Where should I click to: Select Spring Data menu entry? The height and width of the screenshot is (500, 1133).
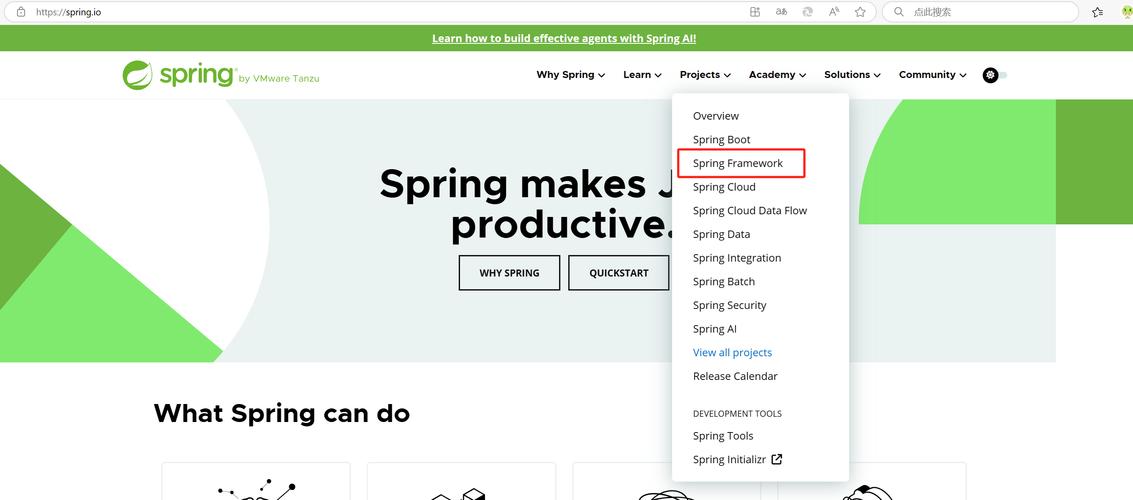[721, 234]
